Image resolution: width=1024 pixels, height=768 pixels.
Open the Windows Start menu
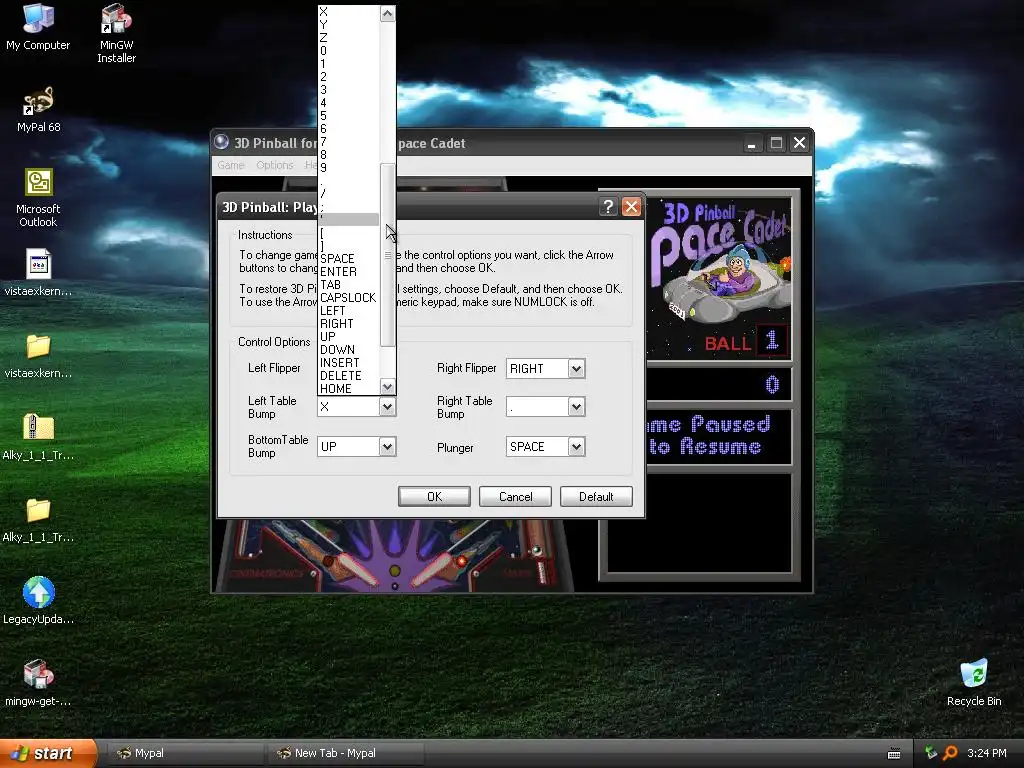[x=48, y=753]
